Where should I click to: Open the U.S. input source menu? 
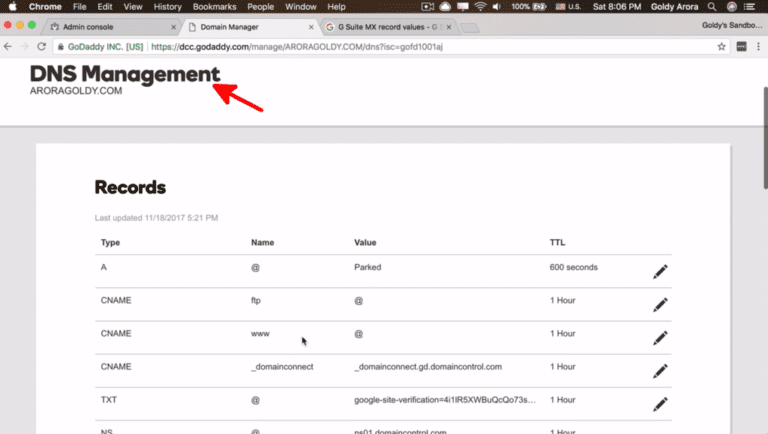tap(568, 7)
